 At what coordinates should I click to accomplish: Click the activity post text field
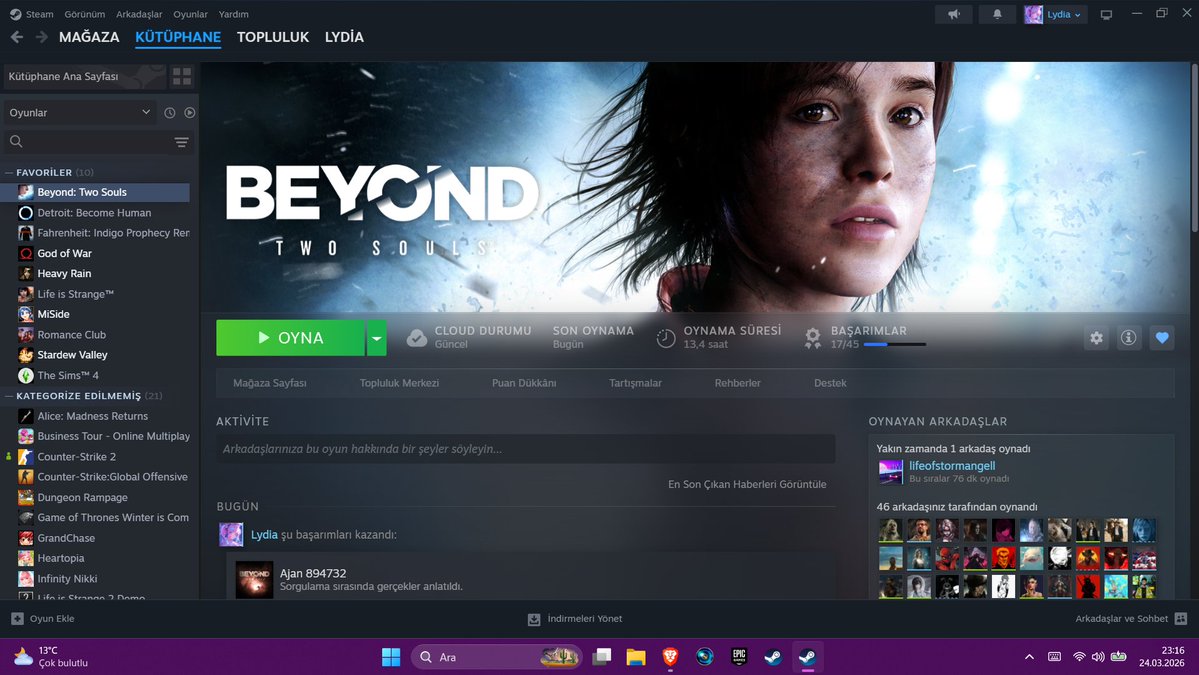pos(525,449)
